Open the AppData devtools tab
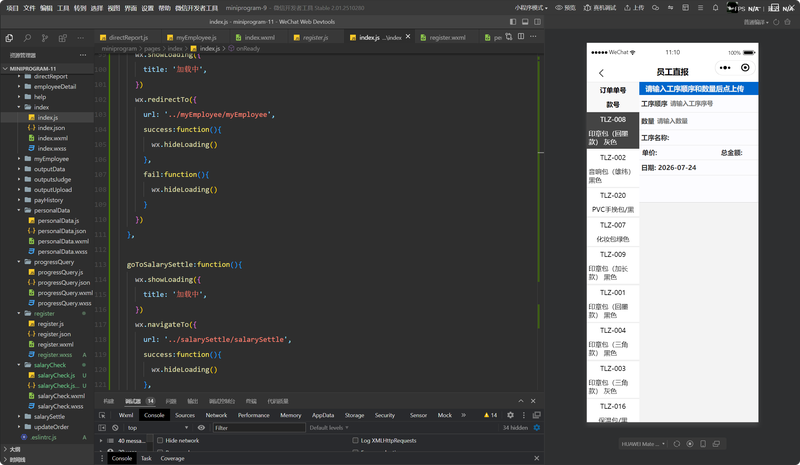This screenshot has width=800, height=465. coord(323,415)
